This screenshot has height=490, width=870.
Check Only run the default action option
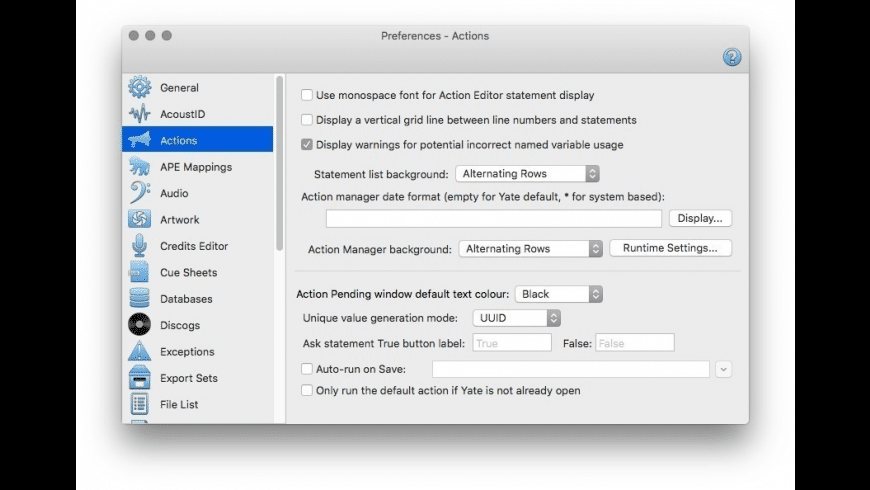point(306,390)
